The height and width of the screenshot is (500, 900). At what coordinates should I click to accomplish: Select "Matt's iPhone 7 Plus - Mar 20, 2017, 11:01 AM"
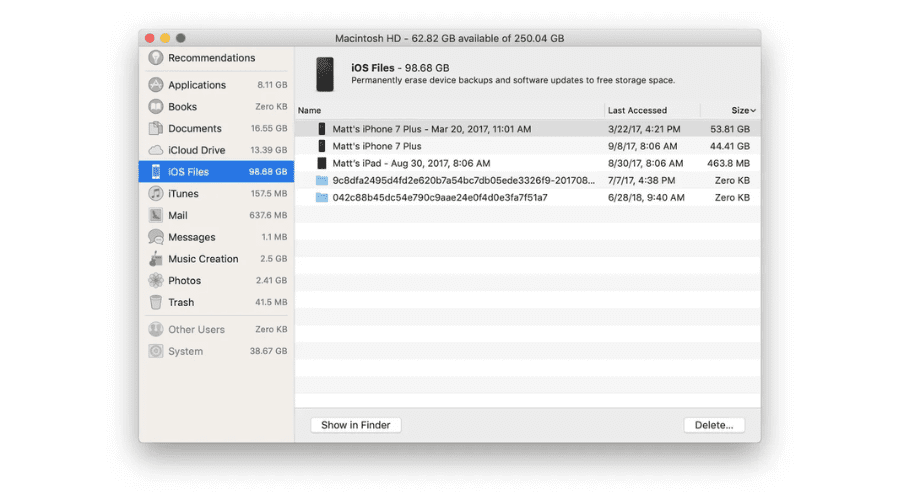pyautogui.click(x=432, y=129)
